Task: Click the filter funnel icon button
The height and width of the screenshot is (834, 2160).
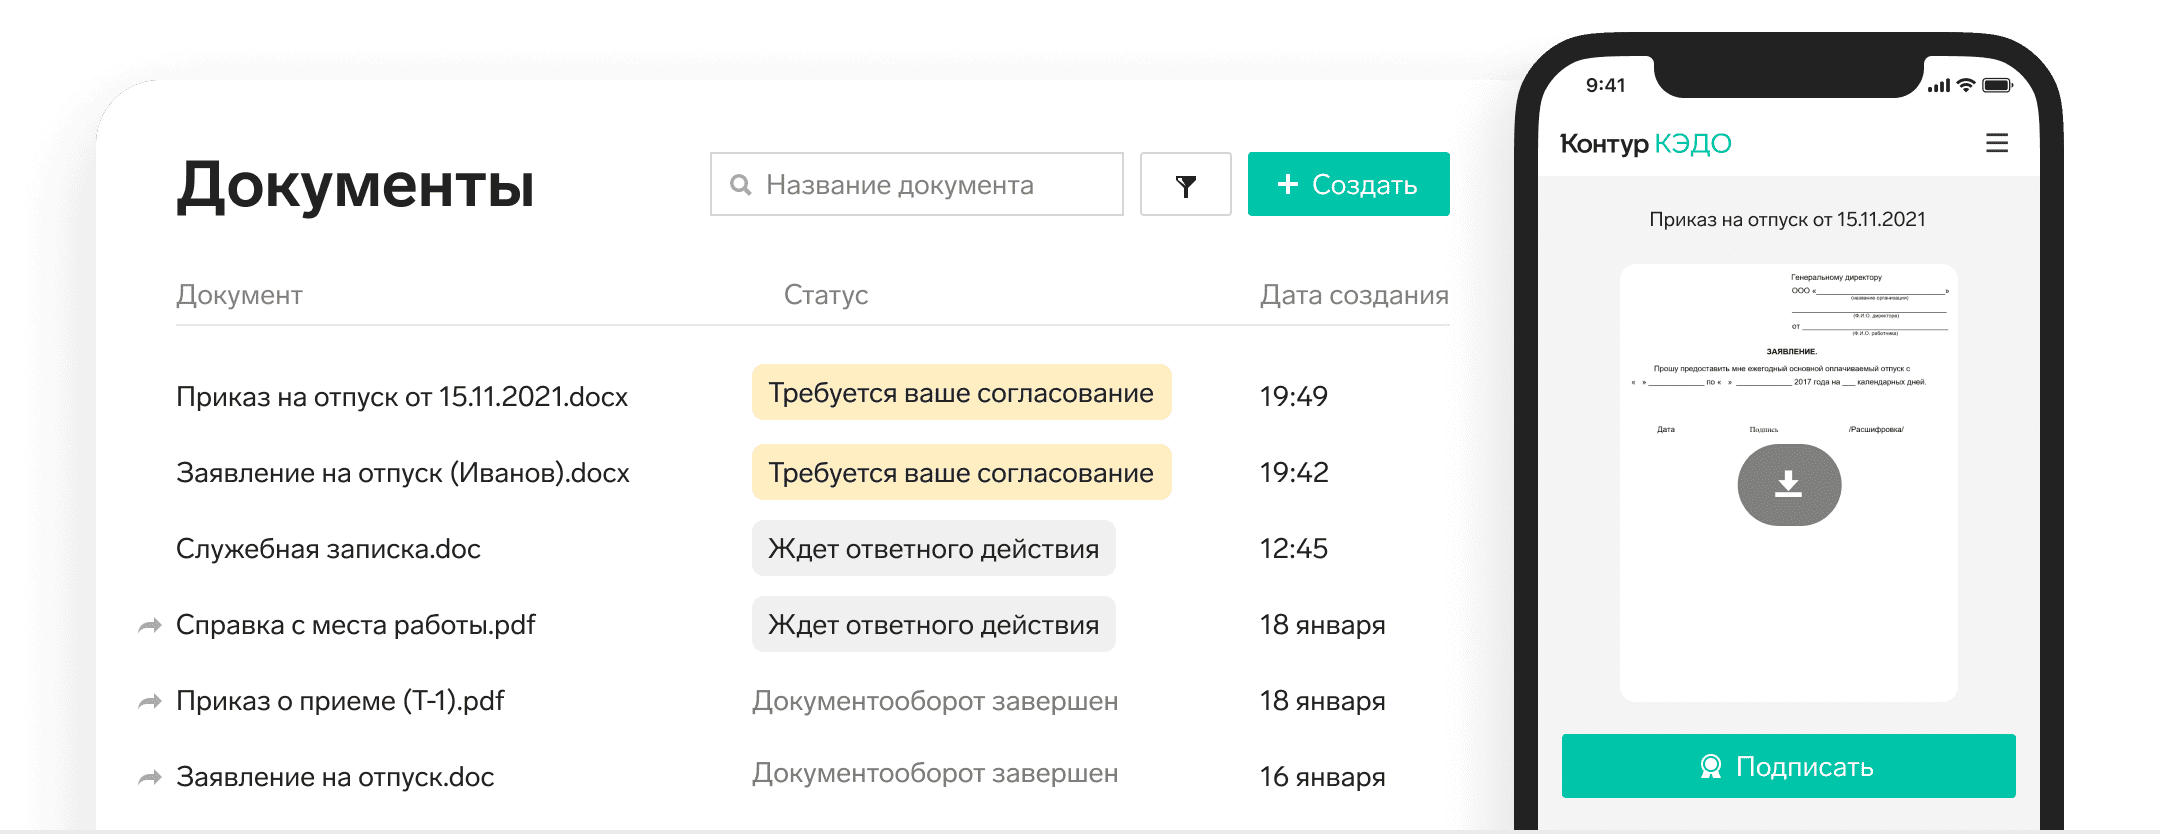Action: [1185, 185]
